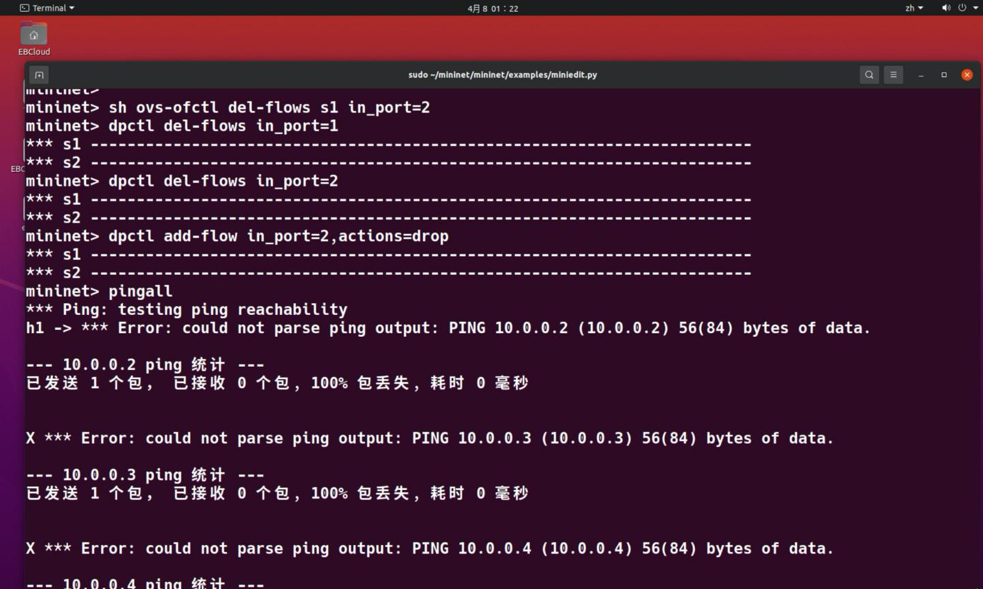Click the power icon in top bar
983x589 pixels.
tap(962, 8)
